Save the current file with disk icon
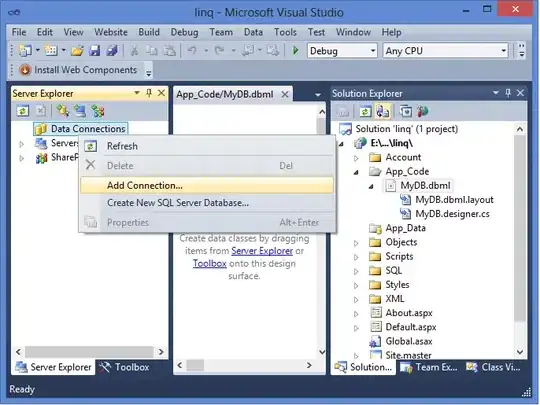Image resolution: width=540 pixels, height=405 pixels. pyautogui.click(x=94, y=51)
